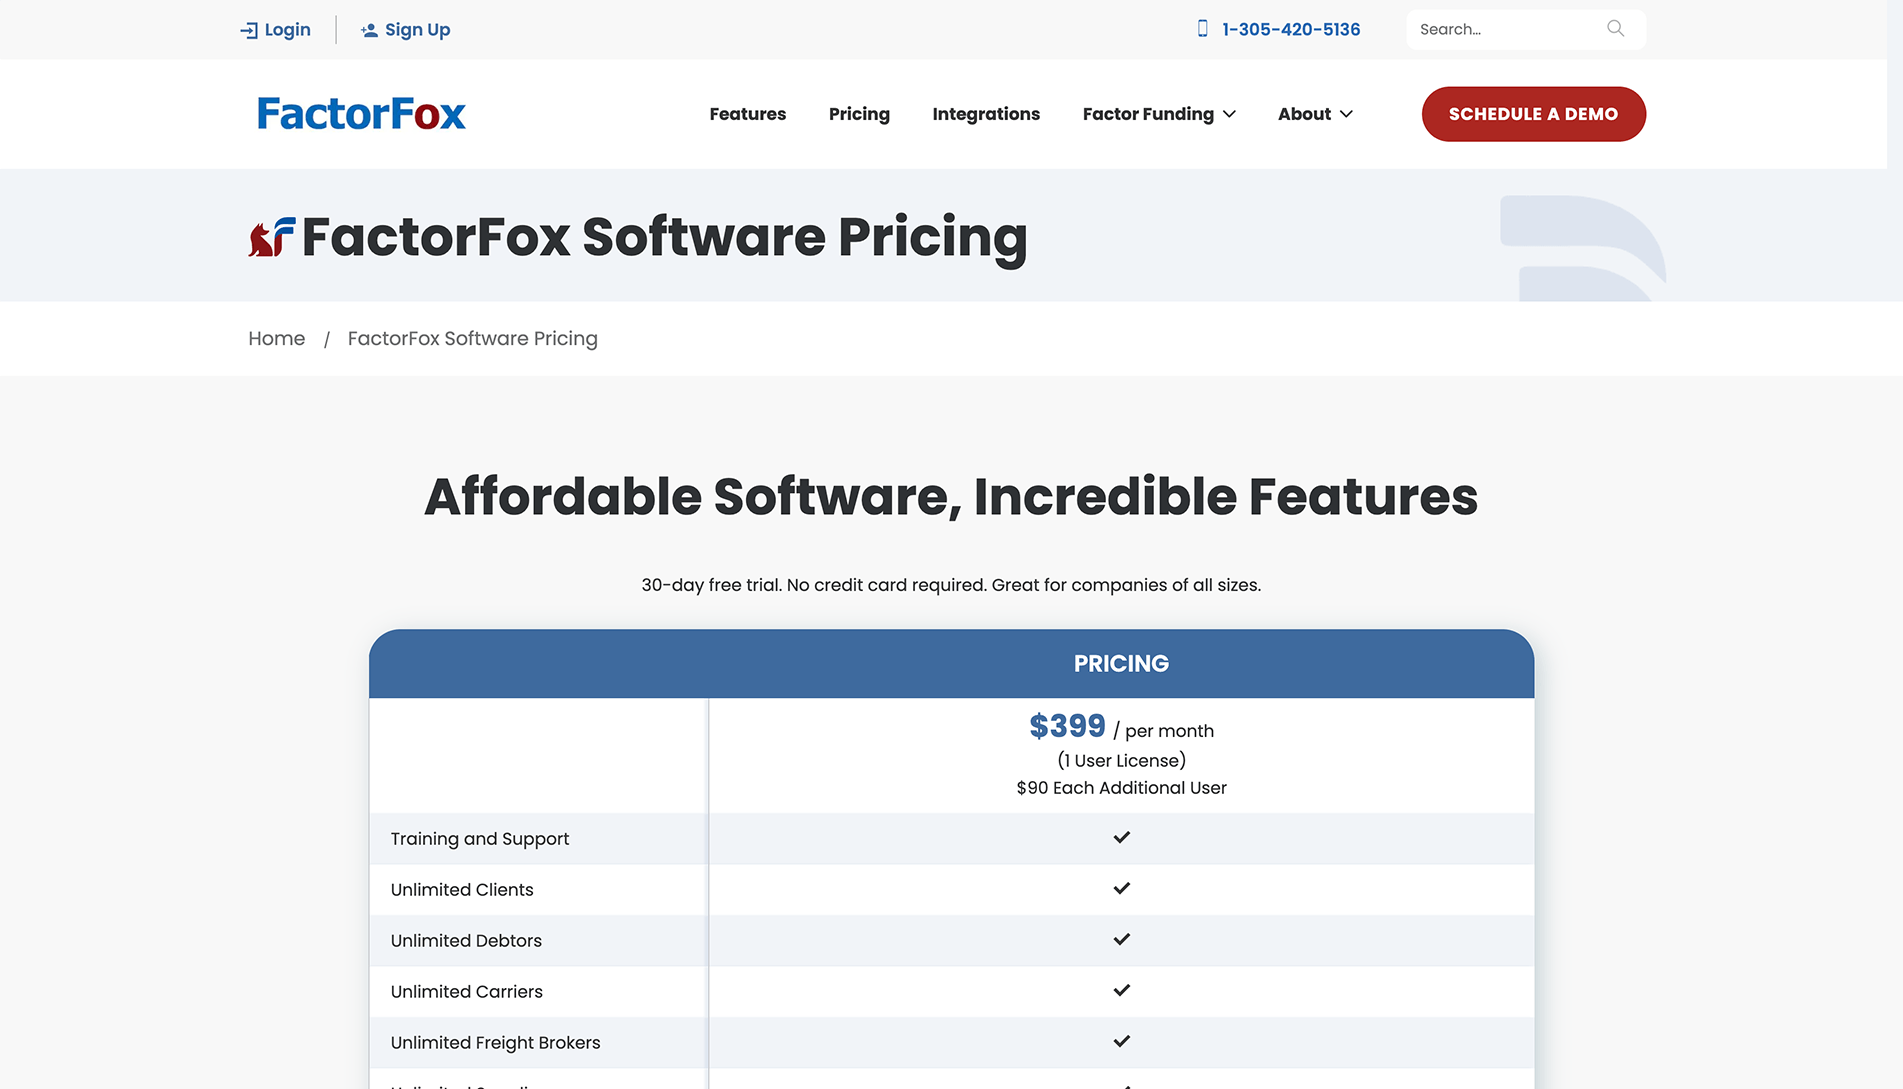Viewport: 1903px width, 1089px height.
Task: Click the Unlimited Freight Brokers row label
Action: 495,1043
